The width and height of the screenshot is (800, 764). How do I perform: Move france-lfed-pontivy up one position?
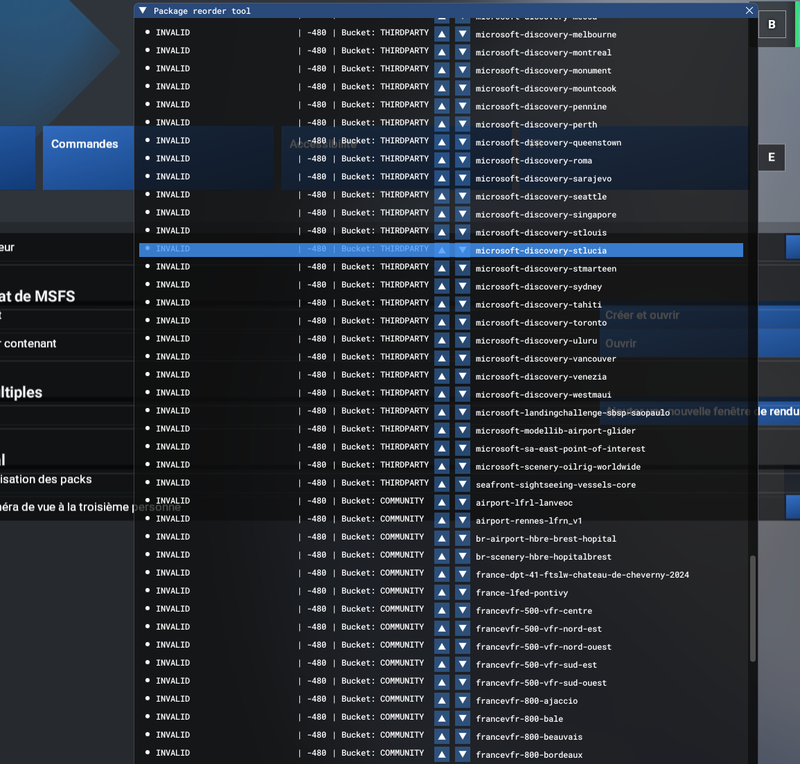point(442,593)
